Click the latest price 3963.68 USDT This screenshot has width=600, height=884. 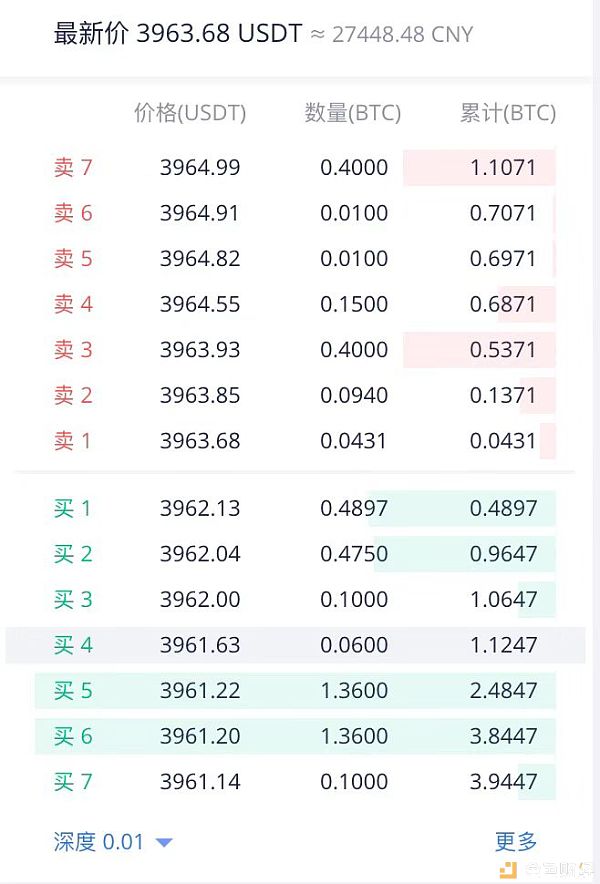point(219,33)
